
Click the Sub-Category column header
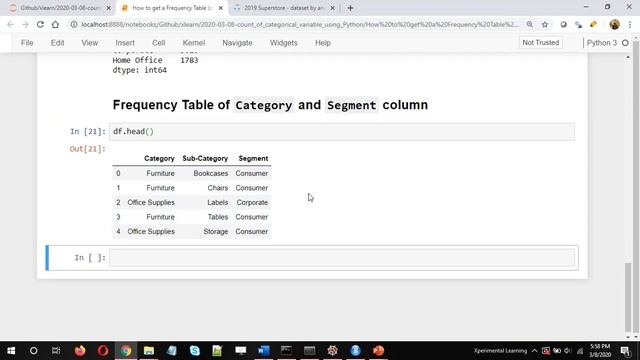pyautogui.click(x=205, y=158)
